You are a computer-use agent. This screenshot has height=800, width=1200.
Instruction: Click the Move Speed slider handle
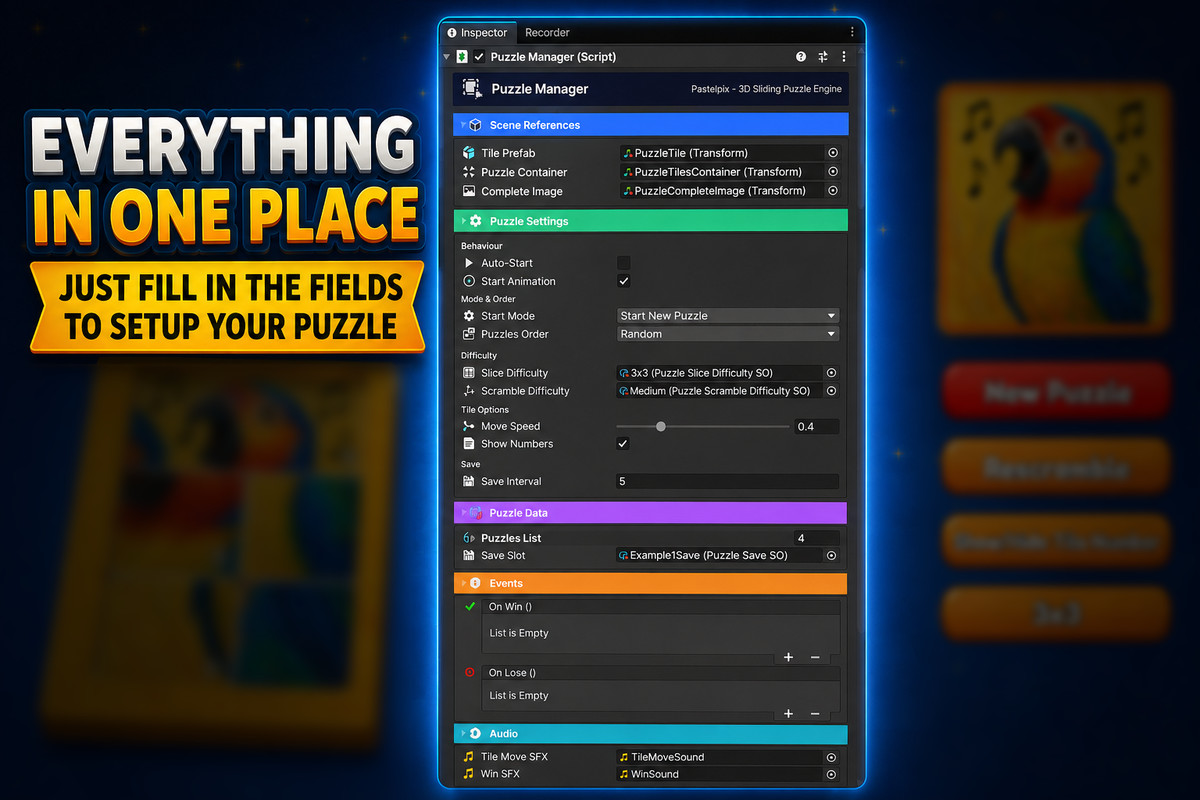click(660, 427)
